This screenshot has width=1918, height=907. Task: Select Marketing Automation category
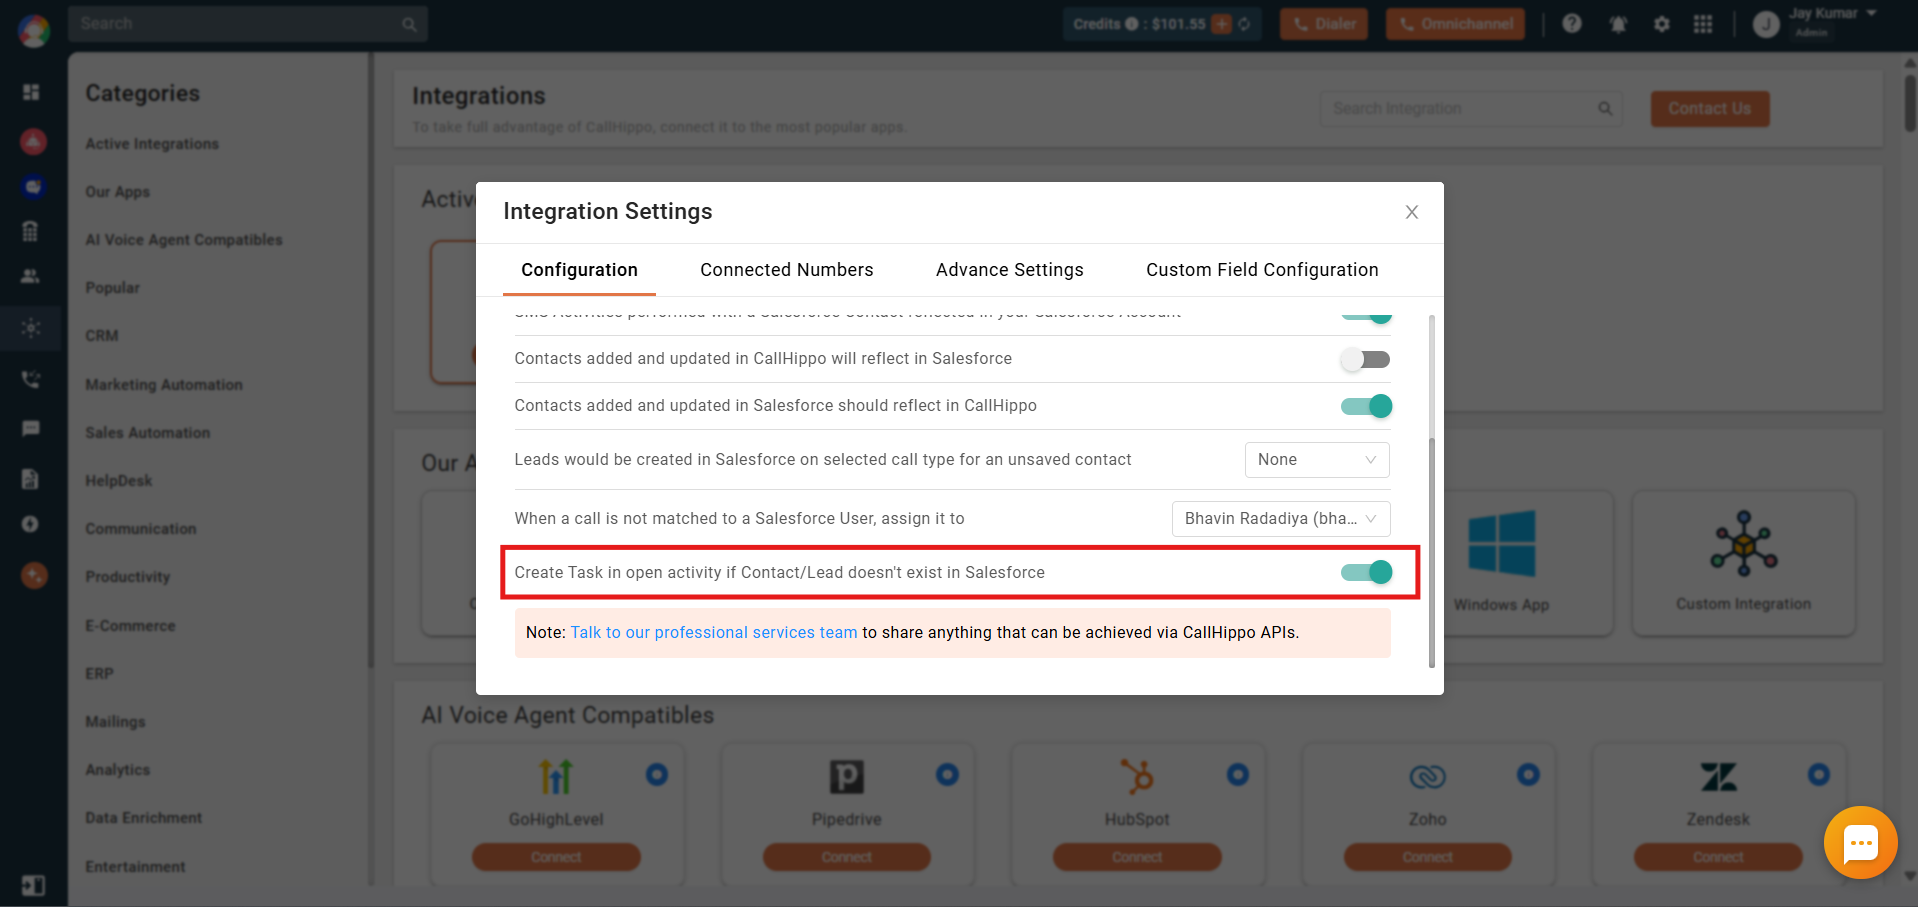164,385
